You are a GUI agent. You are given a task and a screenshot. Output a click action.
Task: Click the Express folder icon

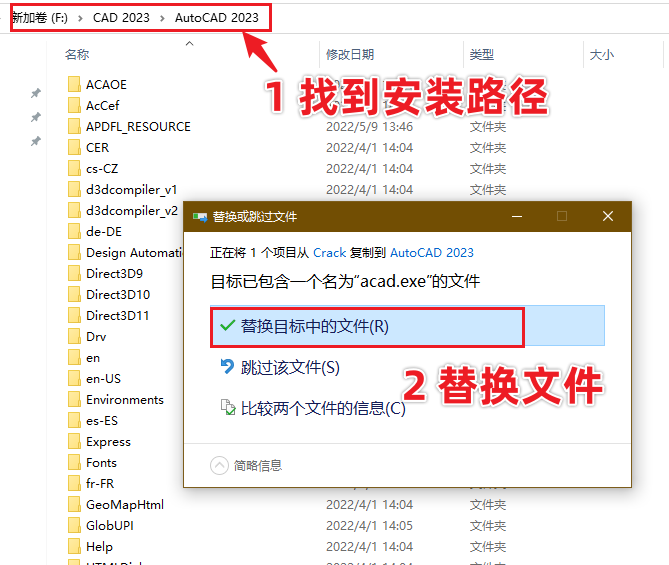click(x=74, y=441)
